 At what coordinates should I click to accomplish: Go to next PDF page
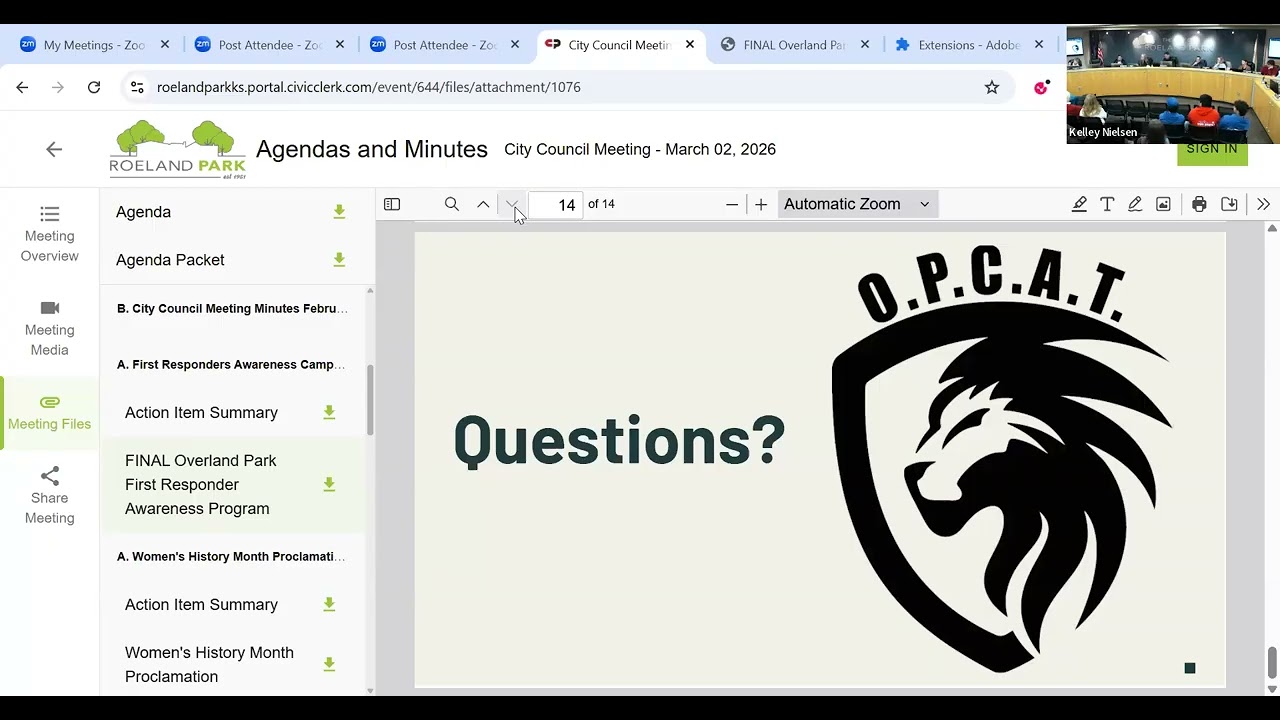512,204
